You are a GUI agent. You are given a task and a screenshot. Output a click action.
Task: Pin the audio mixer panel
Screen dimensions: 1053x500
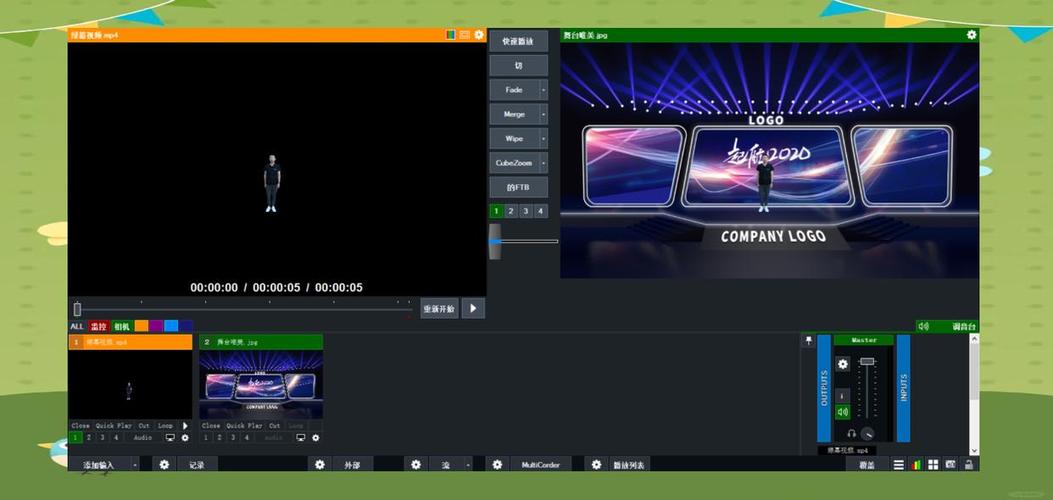[809, 342]
